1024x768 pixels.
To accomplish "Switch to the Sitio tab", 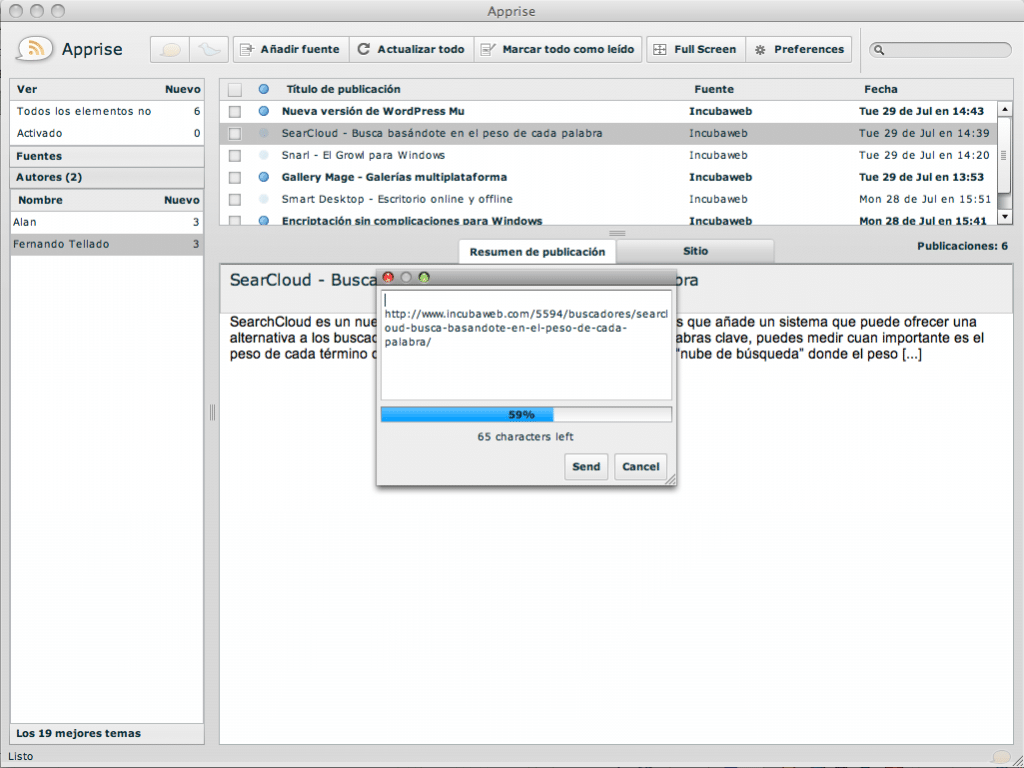I will [696, 251].
